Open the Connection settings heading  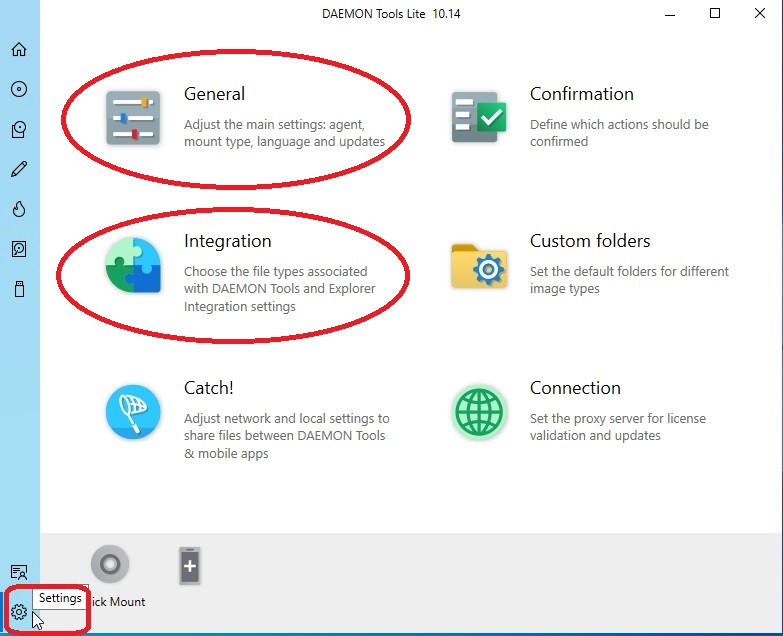point(575,388)
